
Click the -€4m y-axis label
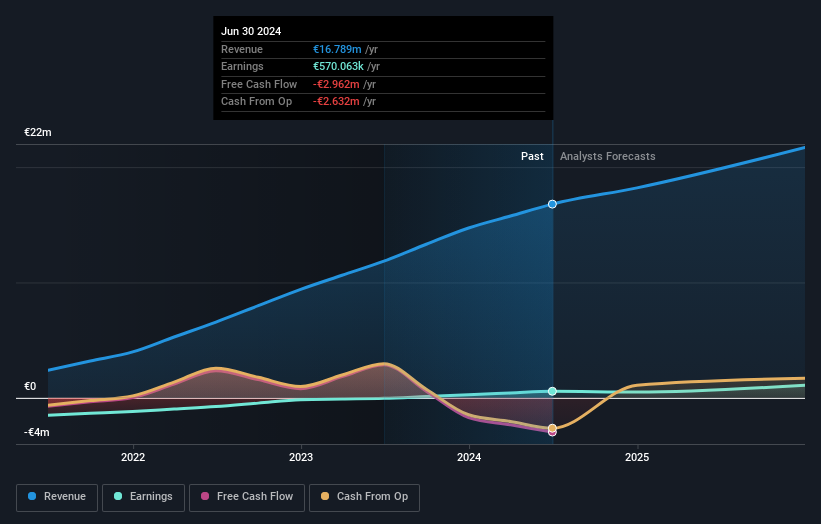37,432
